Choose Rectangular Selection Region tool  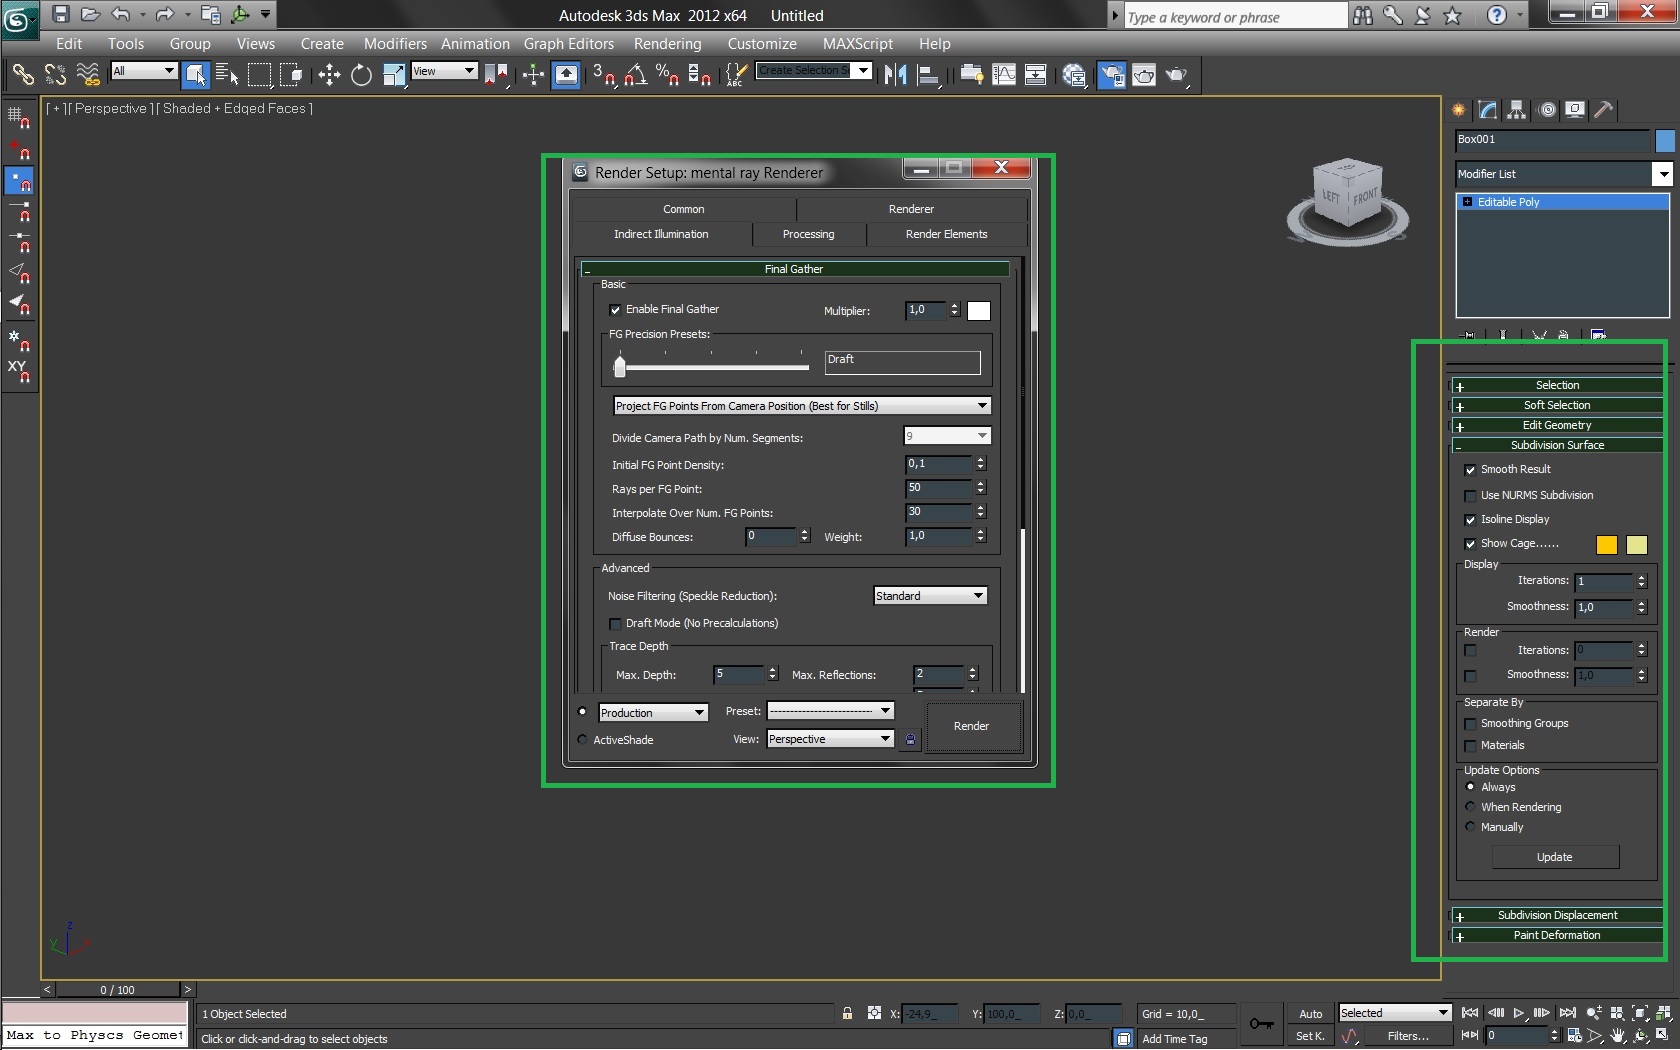pos(259,74)
